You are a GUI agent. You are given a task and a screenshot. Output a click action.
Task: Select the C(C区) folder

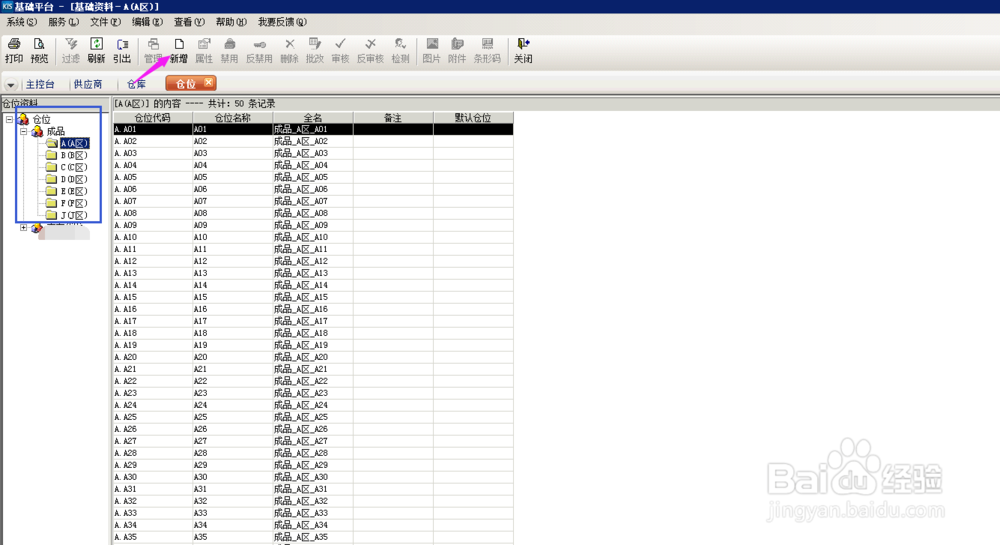(74, 168)
